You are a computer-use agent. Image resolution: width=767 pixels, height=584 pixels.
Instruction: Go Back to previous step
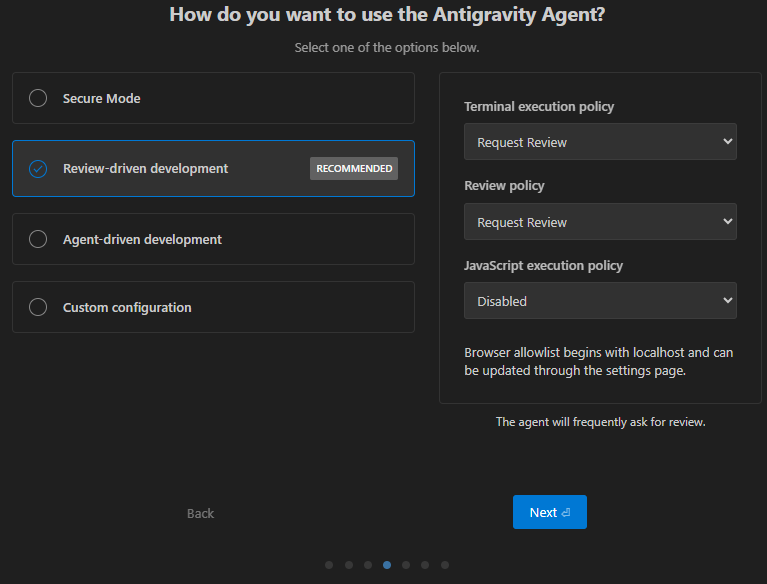pyautogui.click(x=200, y=513)
